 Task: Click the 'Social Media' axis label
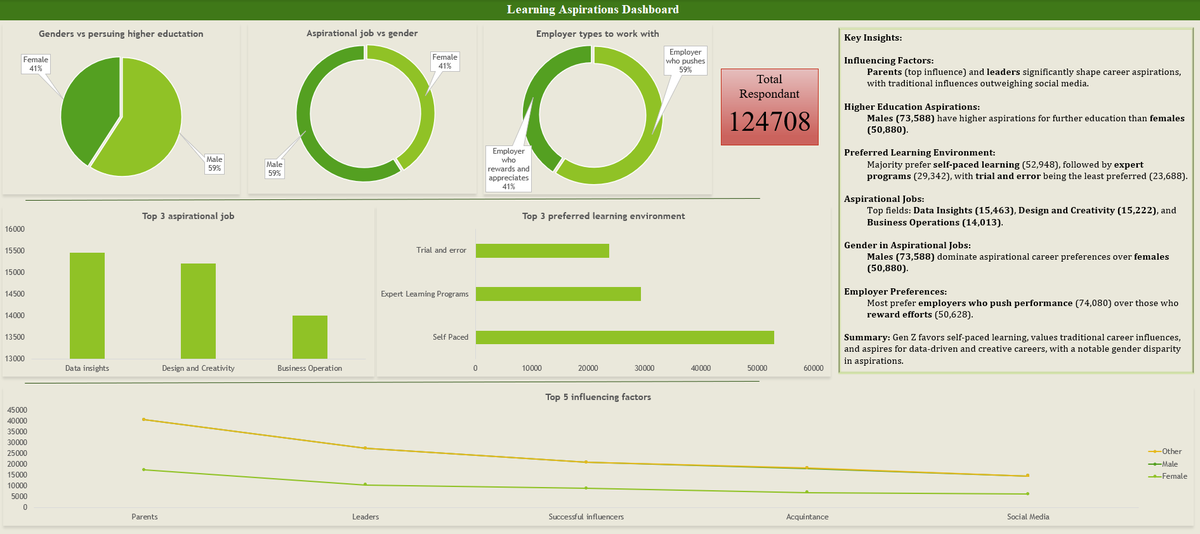coord(1028,517)
